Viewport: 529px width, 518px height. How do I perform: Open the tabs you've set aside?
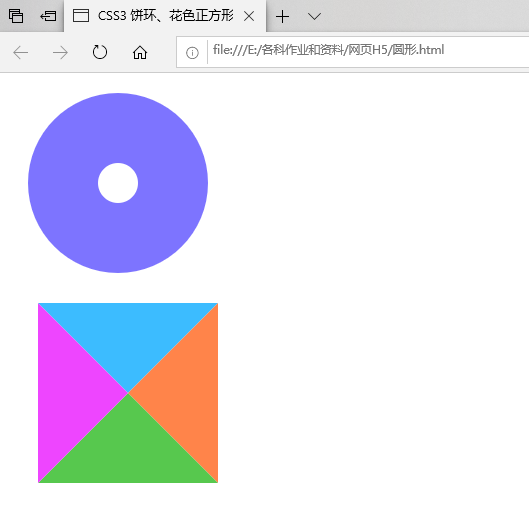(x=16, y=16)
